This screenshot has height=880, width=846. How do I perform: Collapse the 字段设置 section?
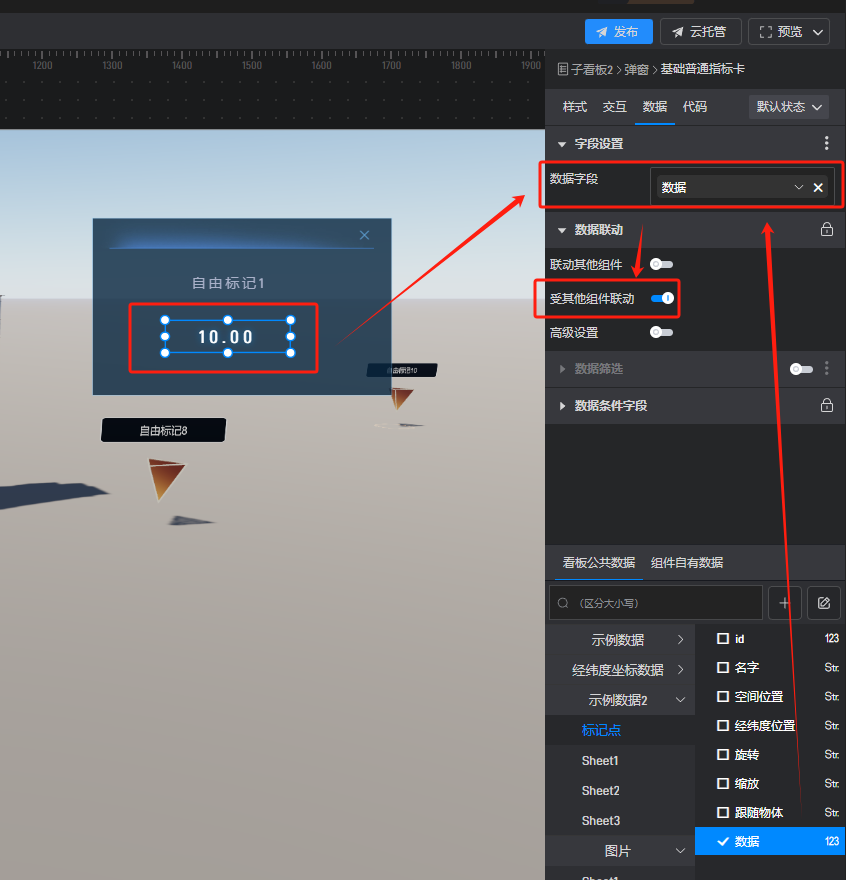pos(562,144)
